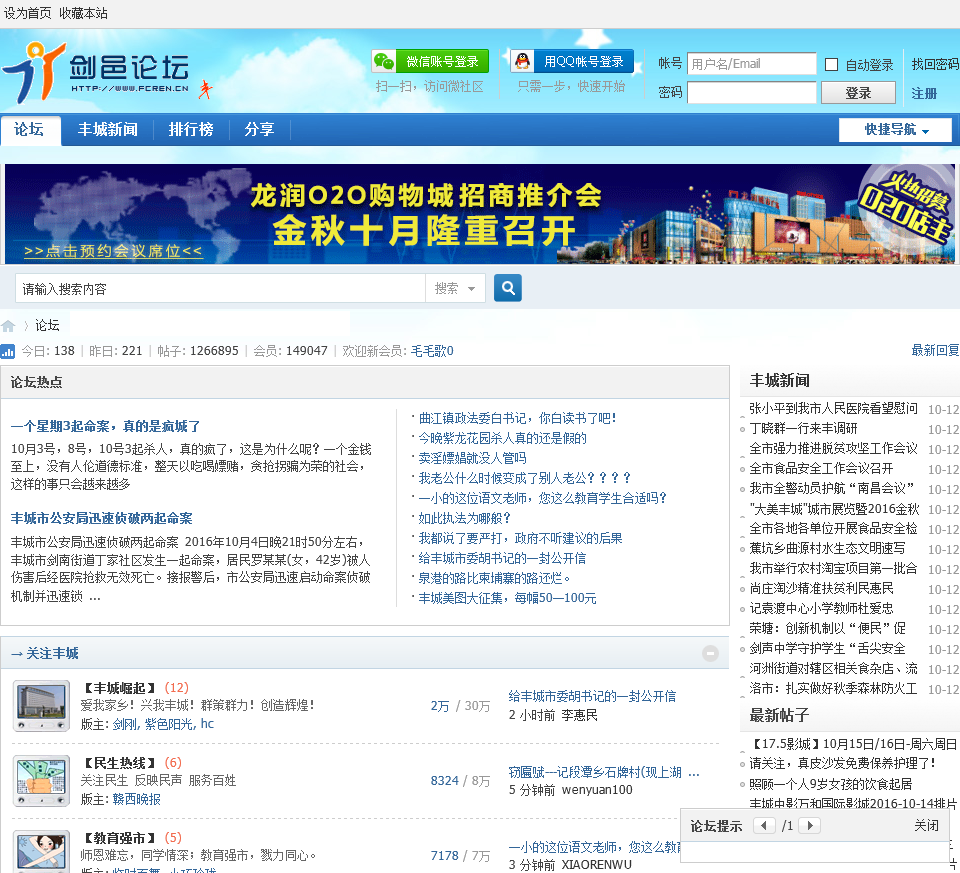Image resolution: width=960 pixels, height=873 pixels.
Task: Go to next forum tip arrow
Action: pos(809,825)
